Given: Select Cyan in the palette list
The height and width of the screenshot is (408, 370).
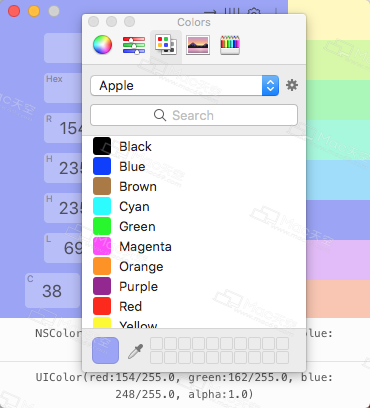Looking at the screenshot, I should pyautogui.click(x=194, y=206).
